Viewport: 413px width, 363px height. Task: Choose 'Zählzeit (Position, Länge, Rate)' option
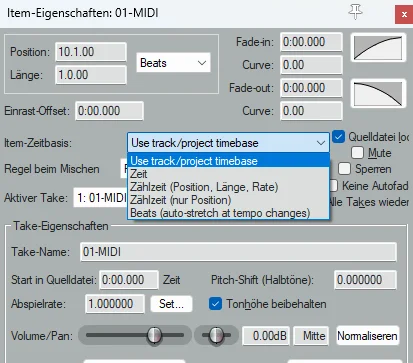(x=229, y=187)
